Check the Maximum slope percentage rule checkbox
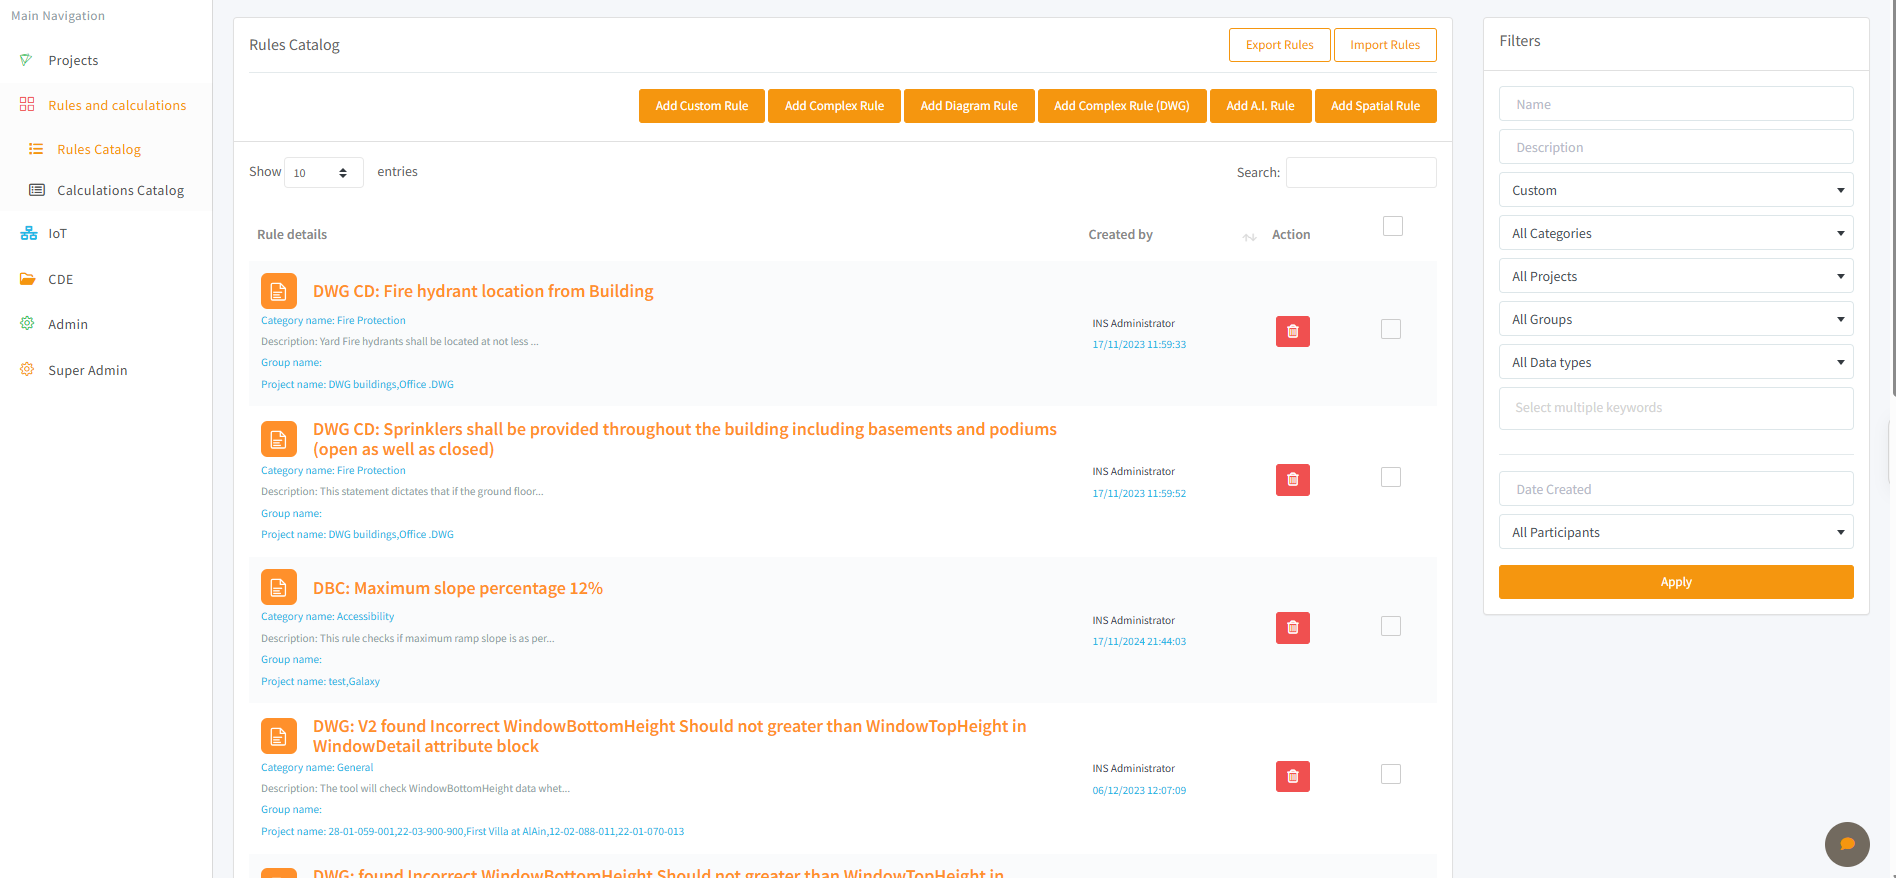The width and height of the screenshot is (1896, 878). (x=1391, y=626)
